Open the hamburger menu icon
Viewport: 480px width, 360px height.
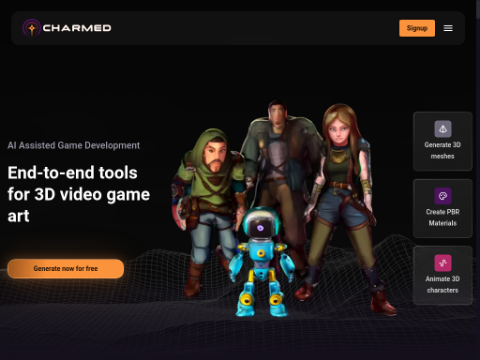(x=448, y=28)
